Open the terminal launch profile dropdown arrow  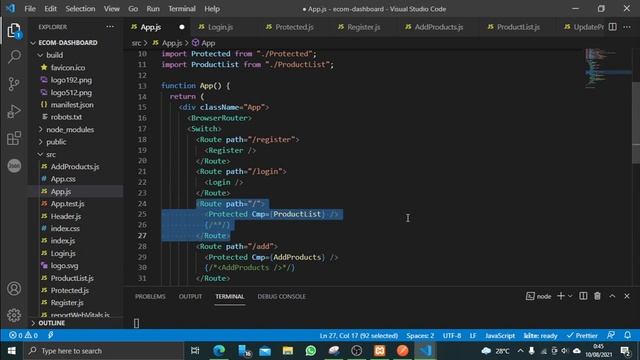click(570, 296)
